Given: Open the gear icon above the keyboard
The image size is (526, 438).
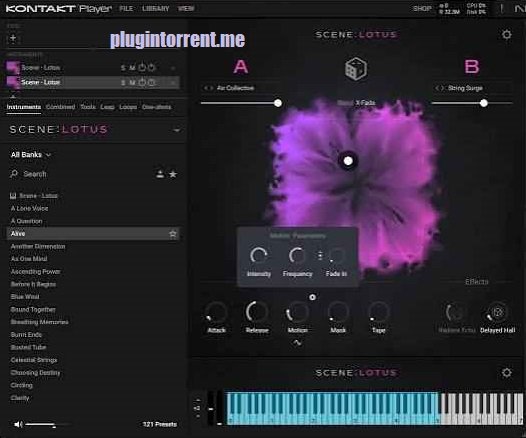Looking at the screenshot, I should [507, 373].
